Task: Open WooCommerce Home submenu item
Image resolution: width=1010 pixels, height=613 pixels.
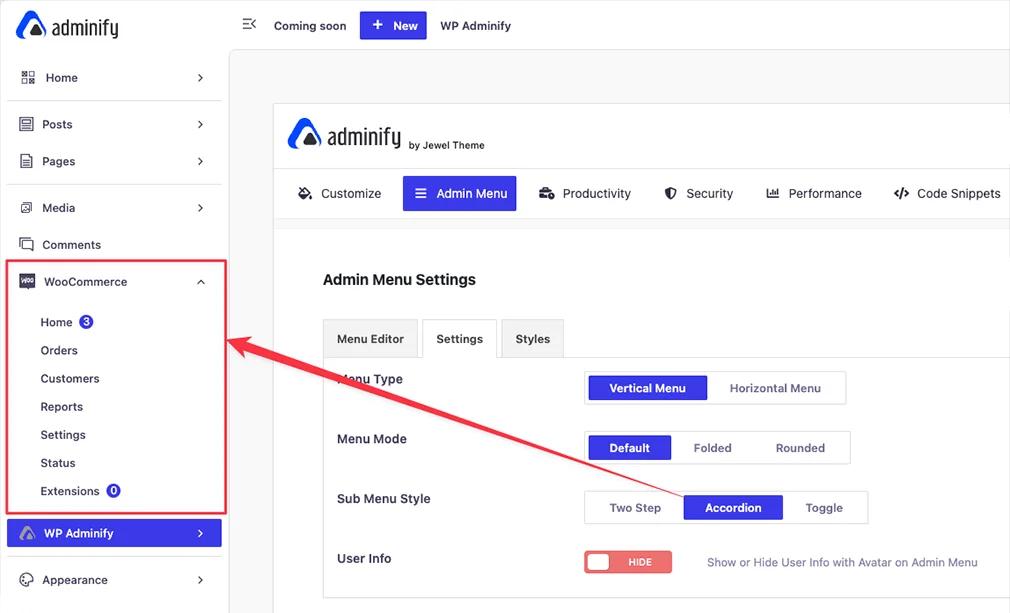Action: pyautogui.click(x=56, y=322)
